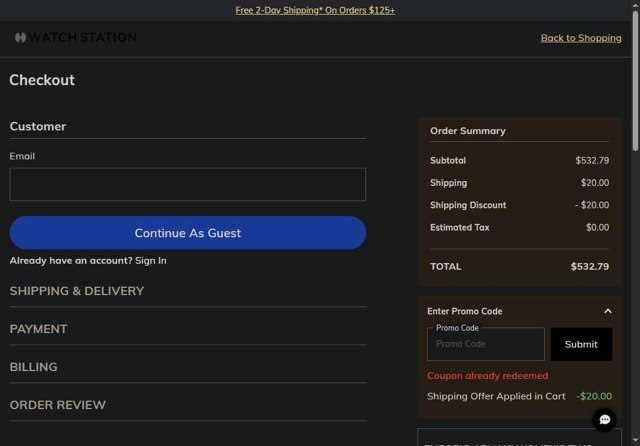640x446 pixels.
Task: Click the Watch Station logo
Action: coord(76,38)
